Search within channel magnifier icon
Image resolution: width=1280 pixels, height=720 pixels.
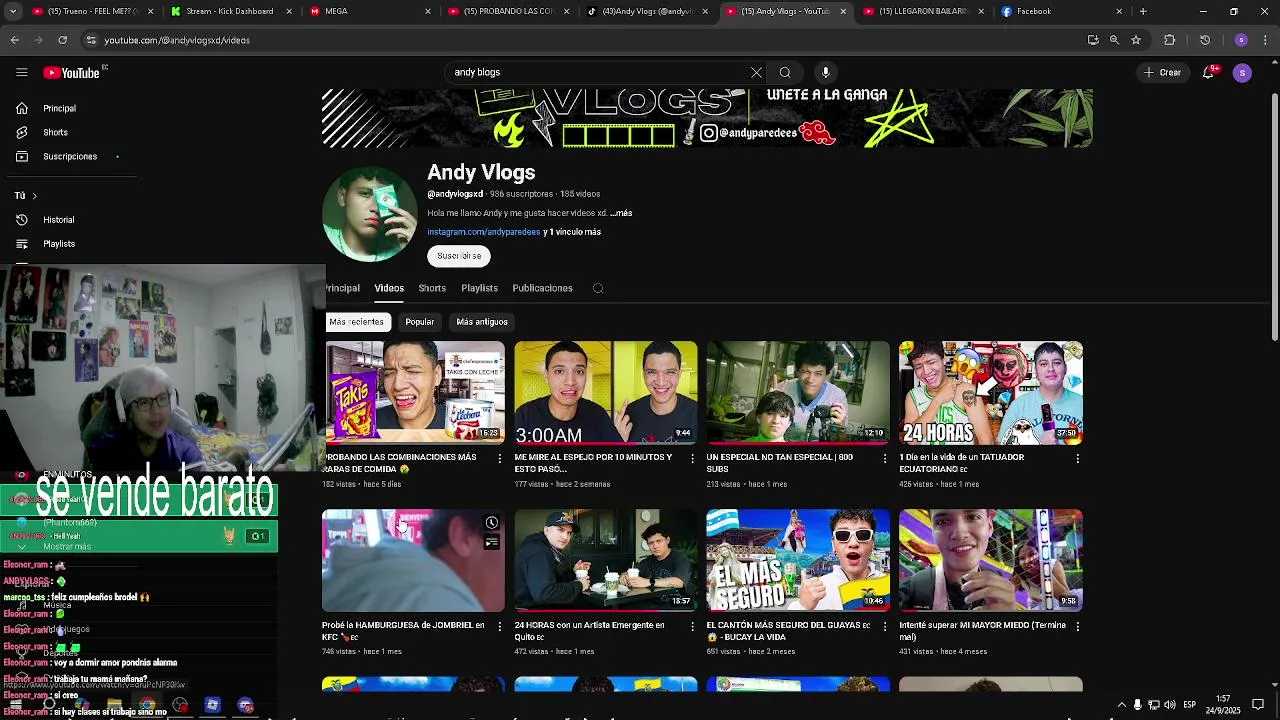coord(598,288)
